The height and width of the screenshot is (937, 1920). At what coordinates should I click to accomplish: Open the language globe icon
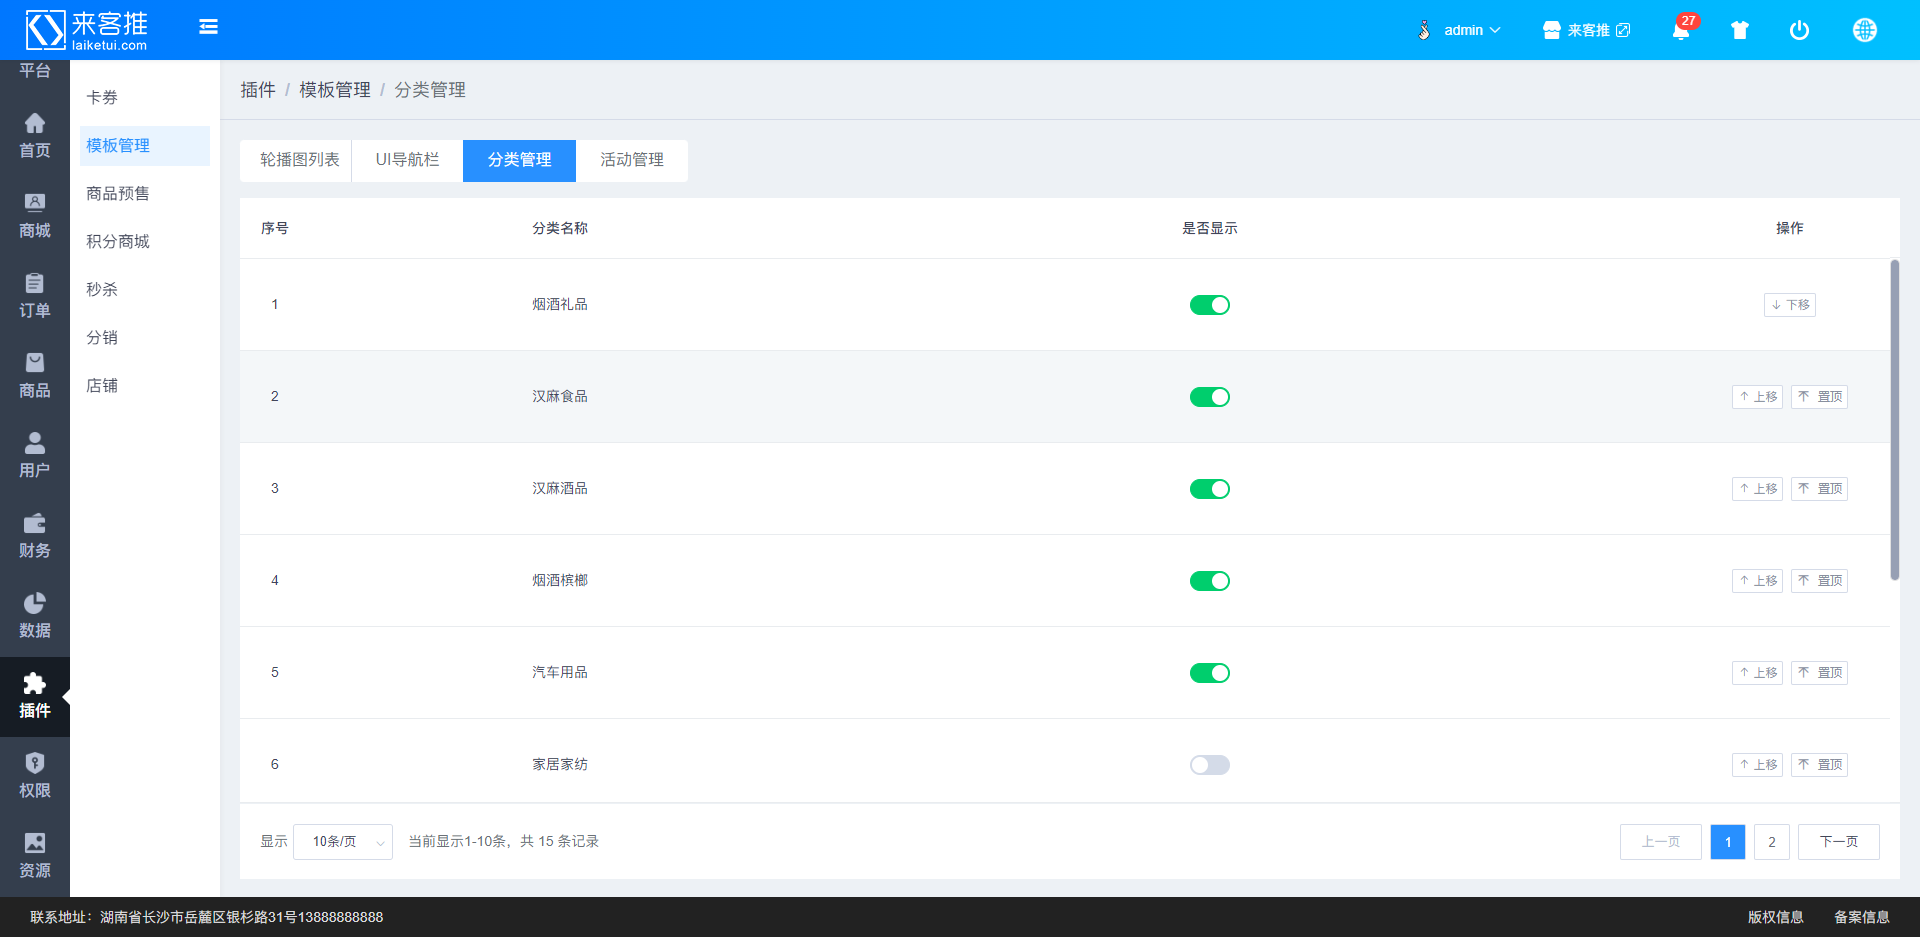tap(1864, 30)
